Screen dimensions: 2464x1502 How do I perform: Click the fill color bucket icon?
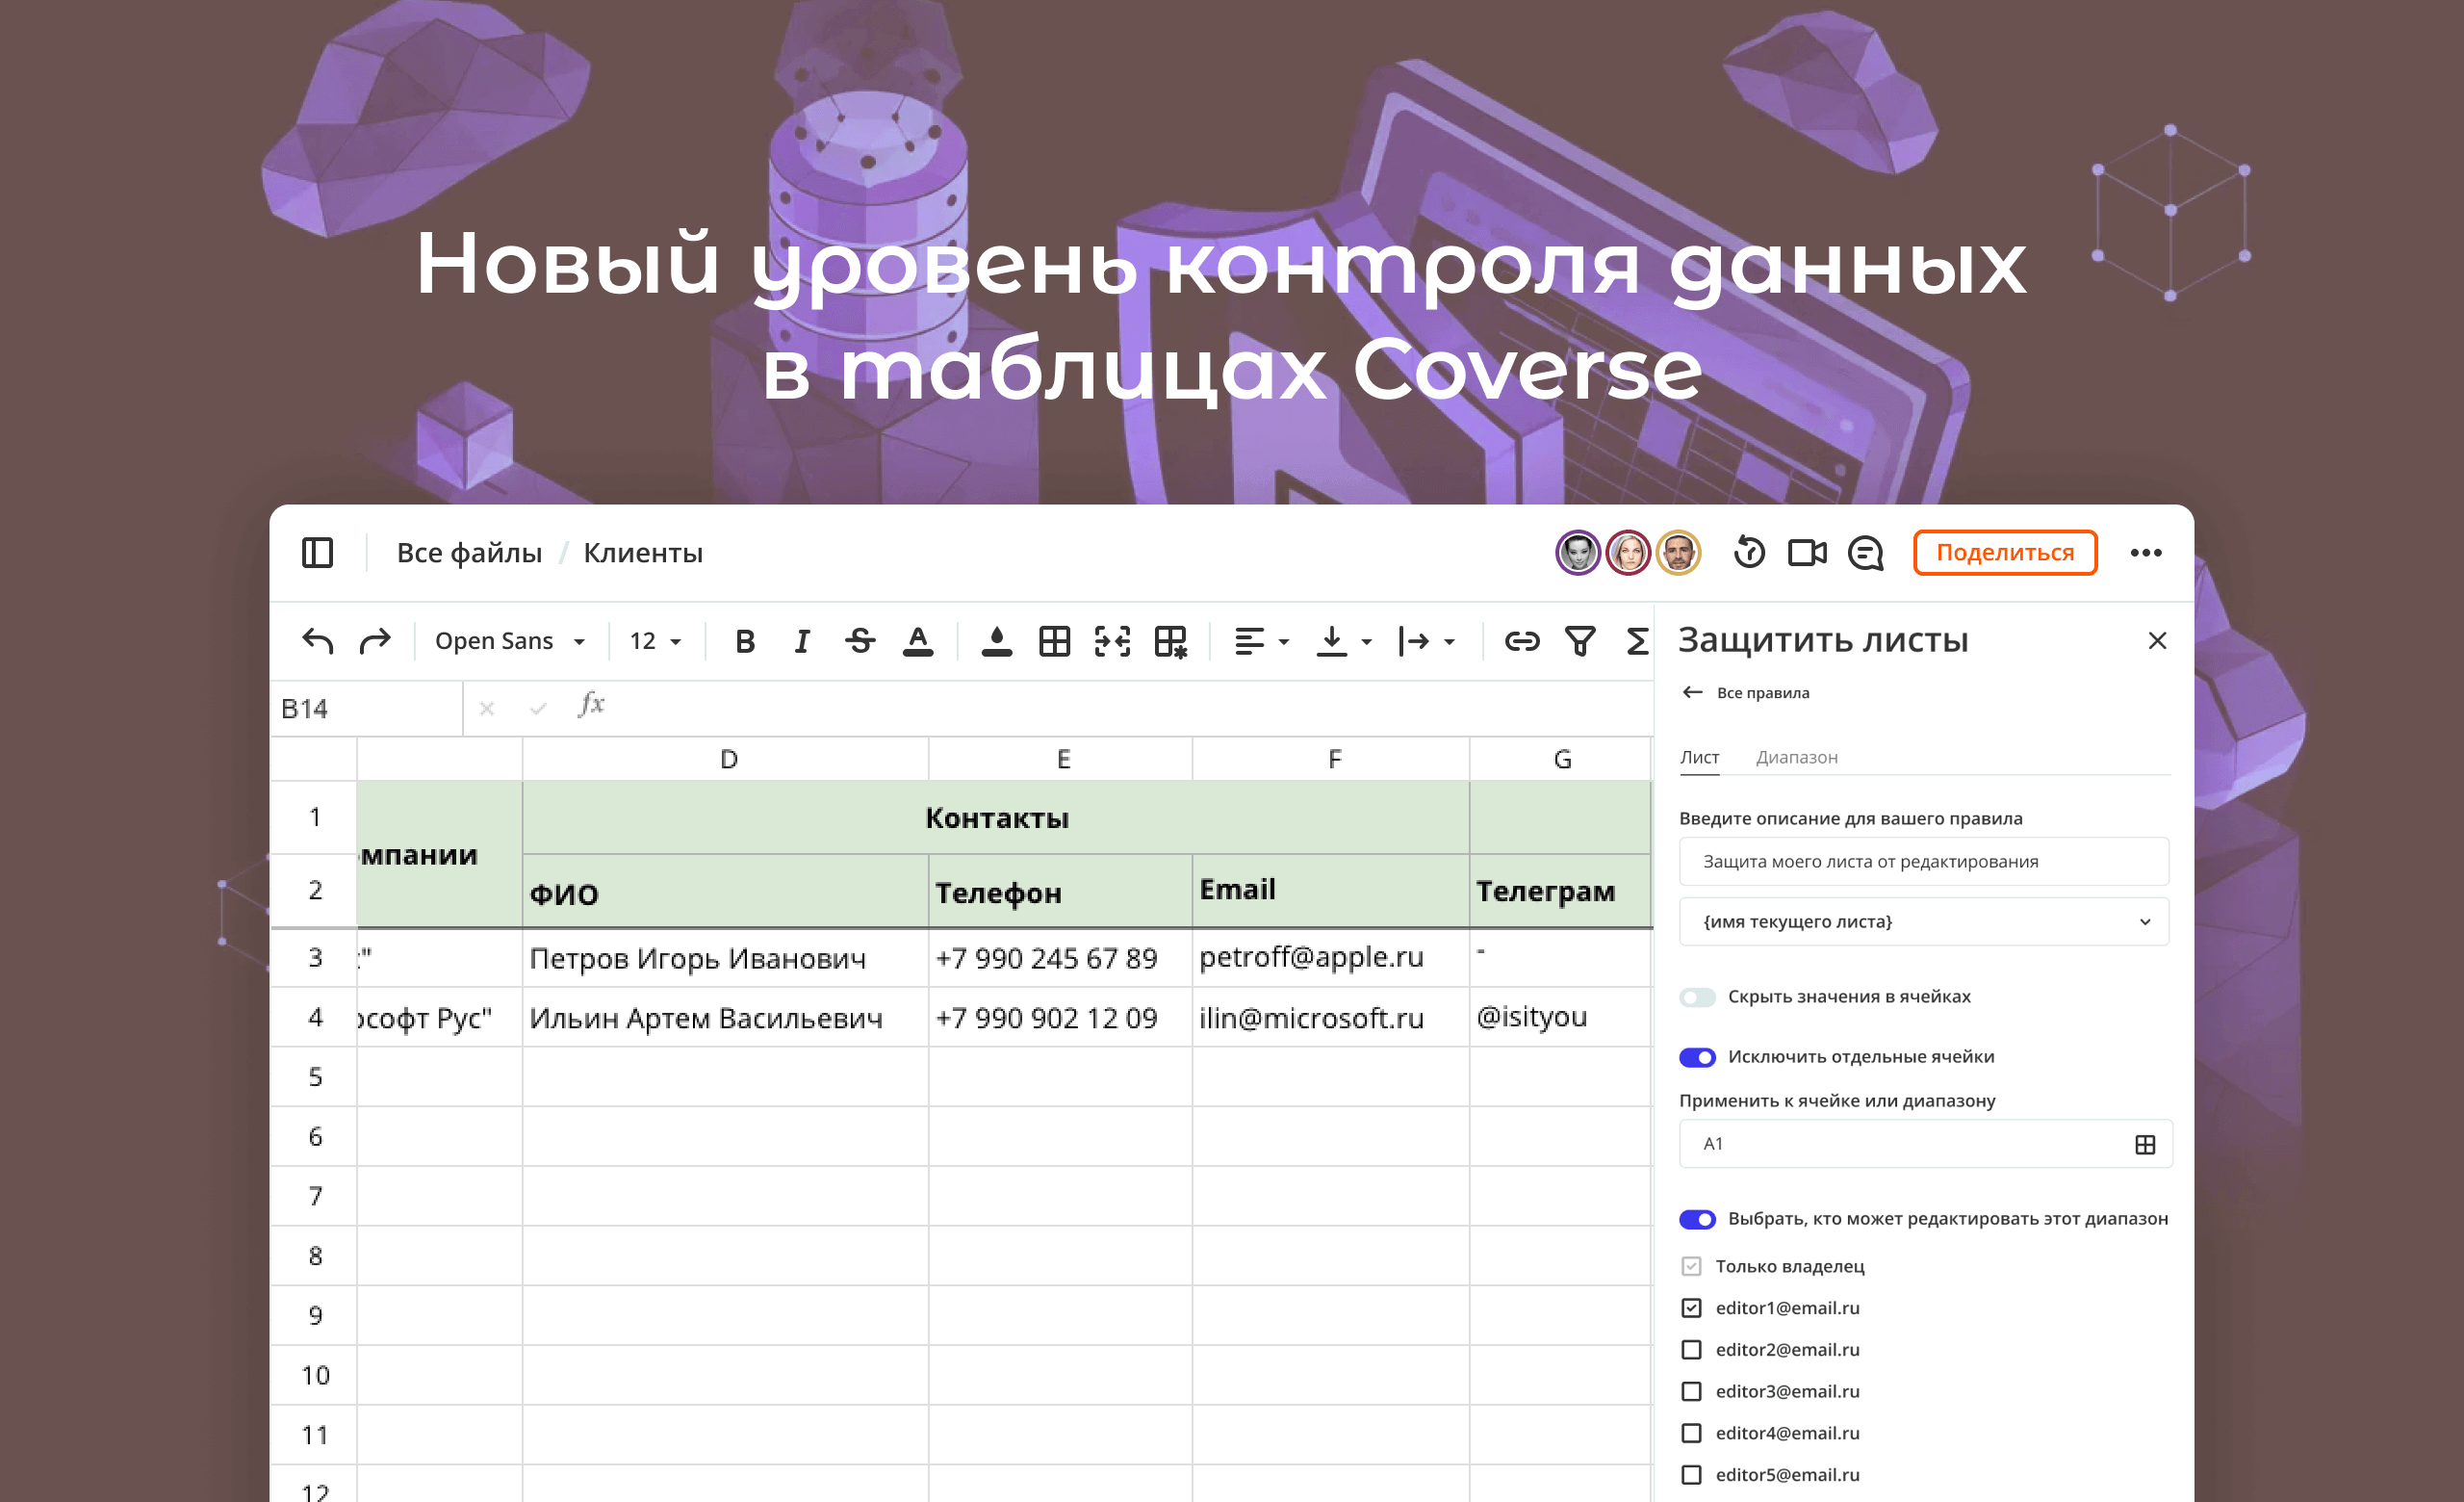(996, 641)
